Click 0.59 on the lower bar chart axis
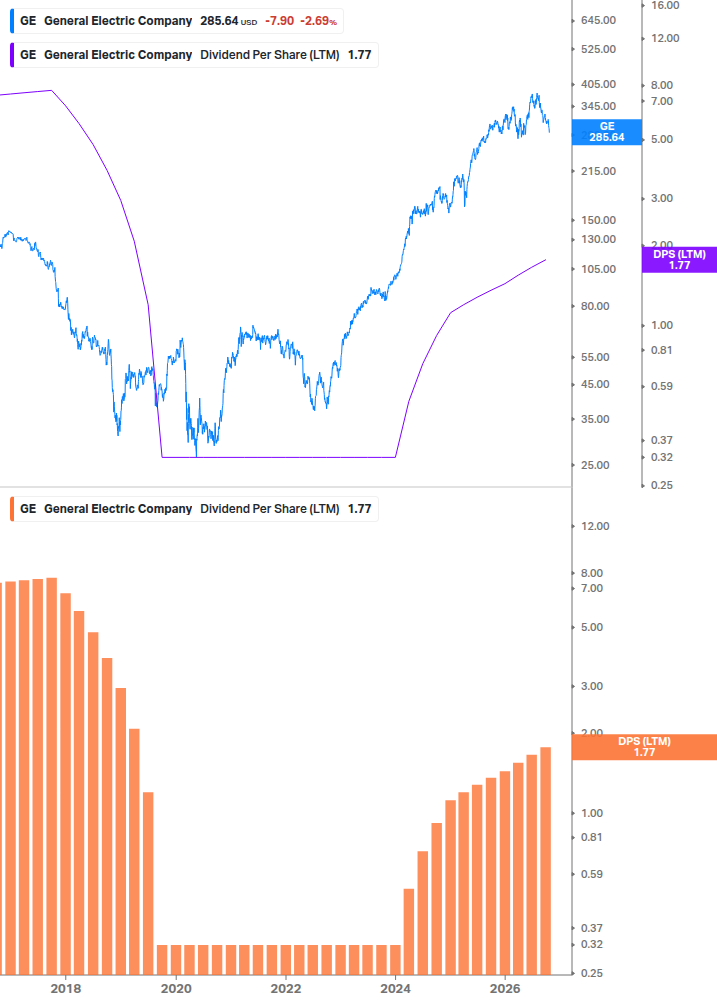Image resolution: width=717 pixels, height=1005 pixels. coord(592,874)
